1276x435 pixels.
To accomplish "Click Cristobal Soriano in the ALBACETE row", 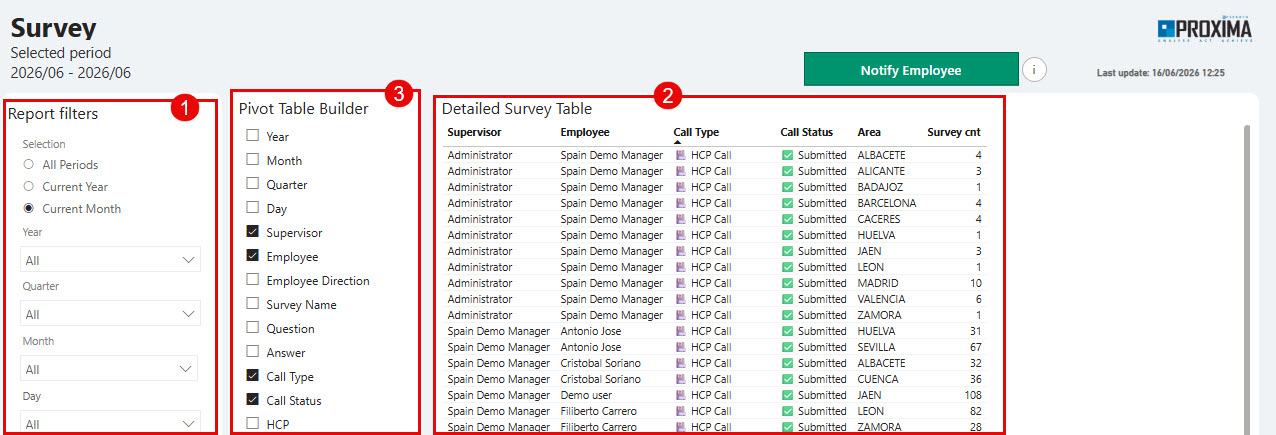I will click(x=600, y=363).
